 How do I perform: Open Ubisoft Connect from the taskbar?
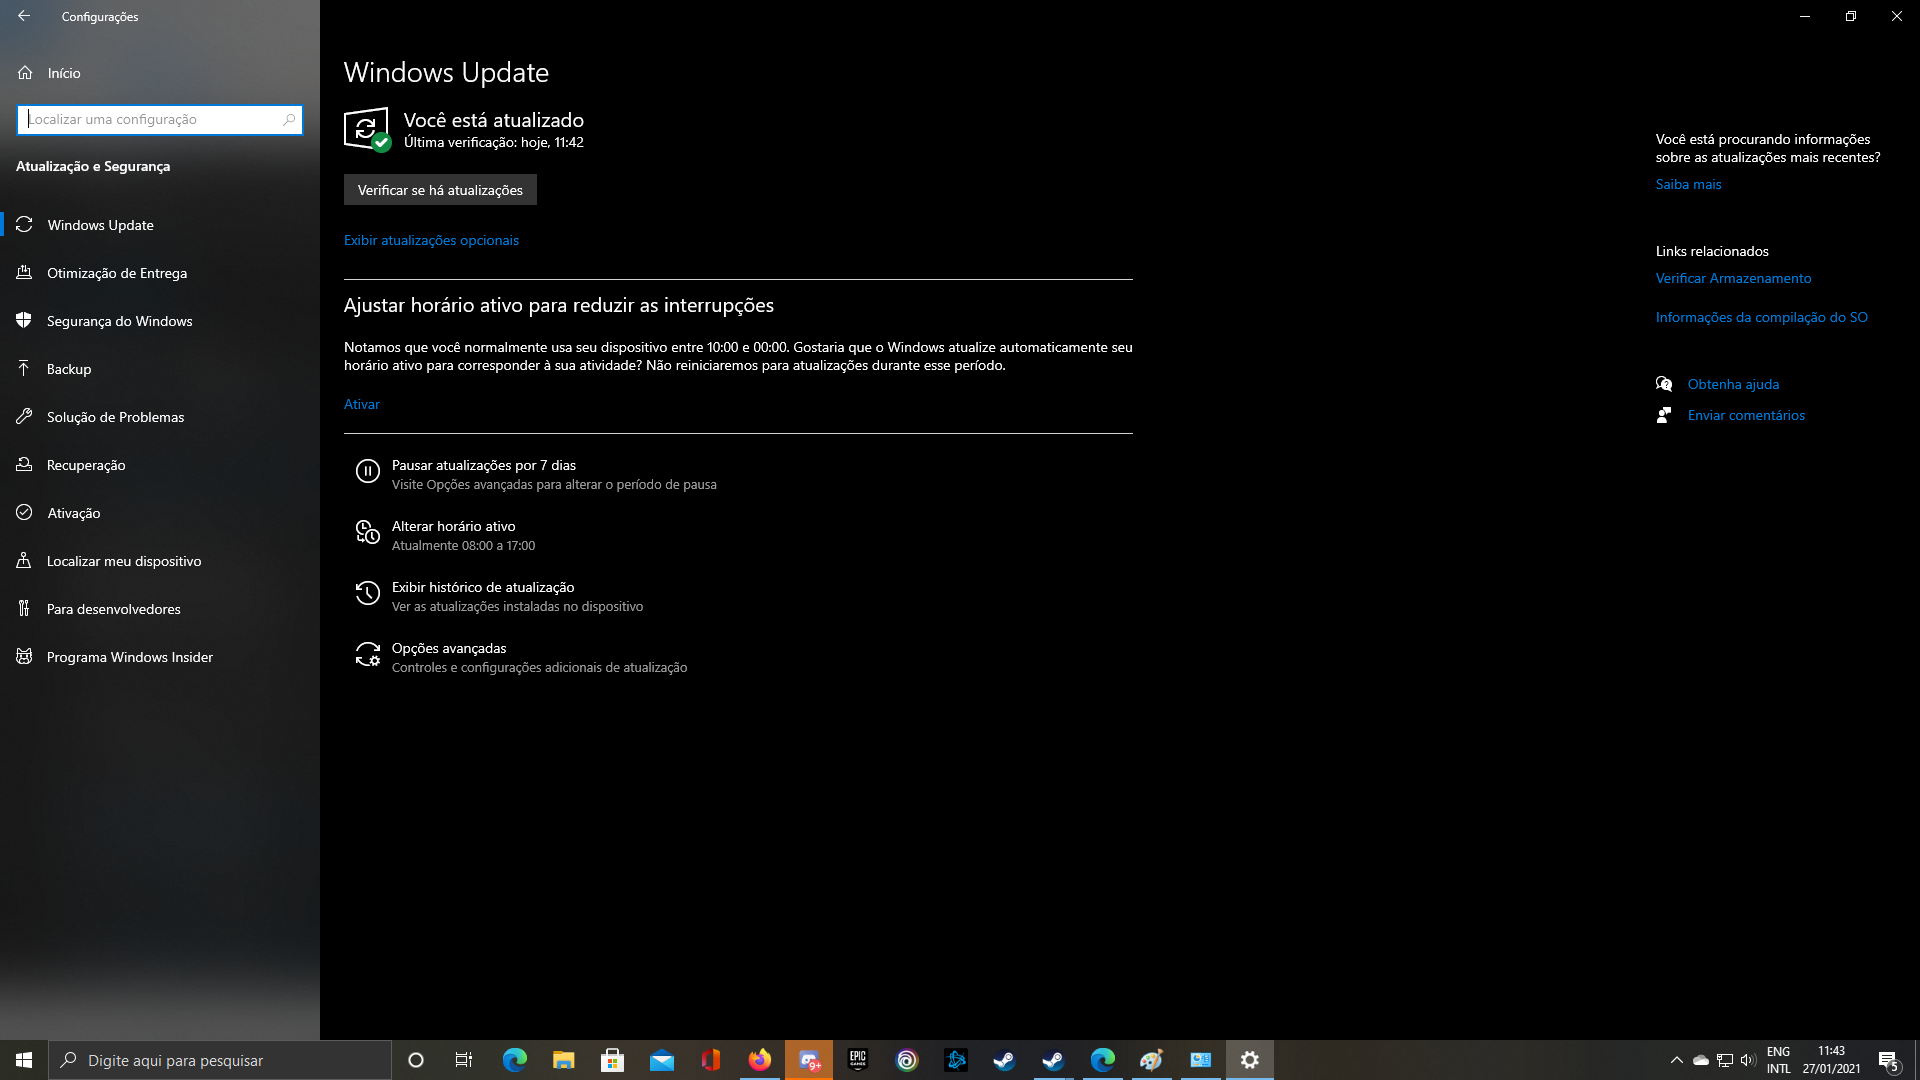tap(907, 1060)
